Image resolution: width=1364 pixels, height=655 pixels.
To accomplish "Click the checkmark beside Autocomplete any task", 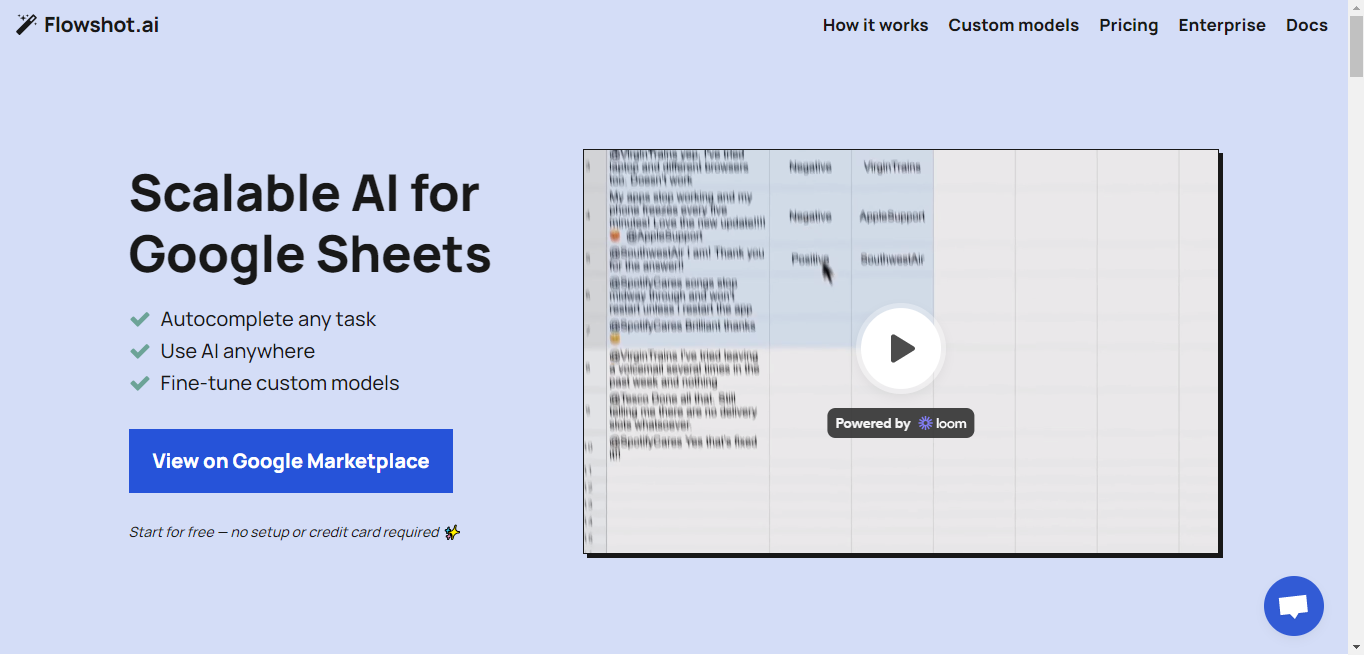I will coord(140,320).
